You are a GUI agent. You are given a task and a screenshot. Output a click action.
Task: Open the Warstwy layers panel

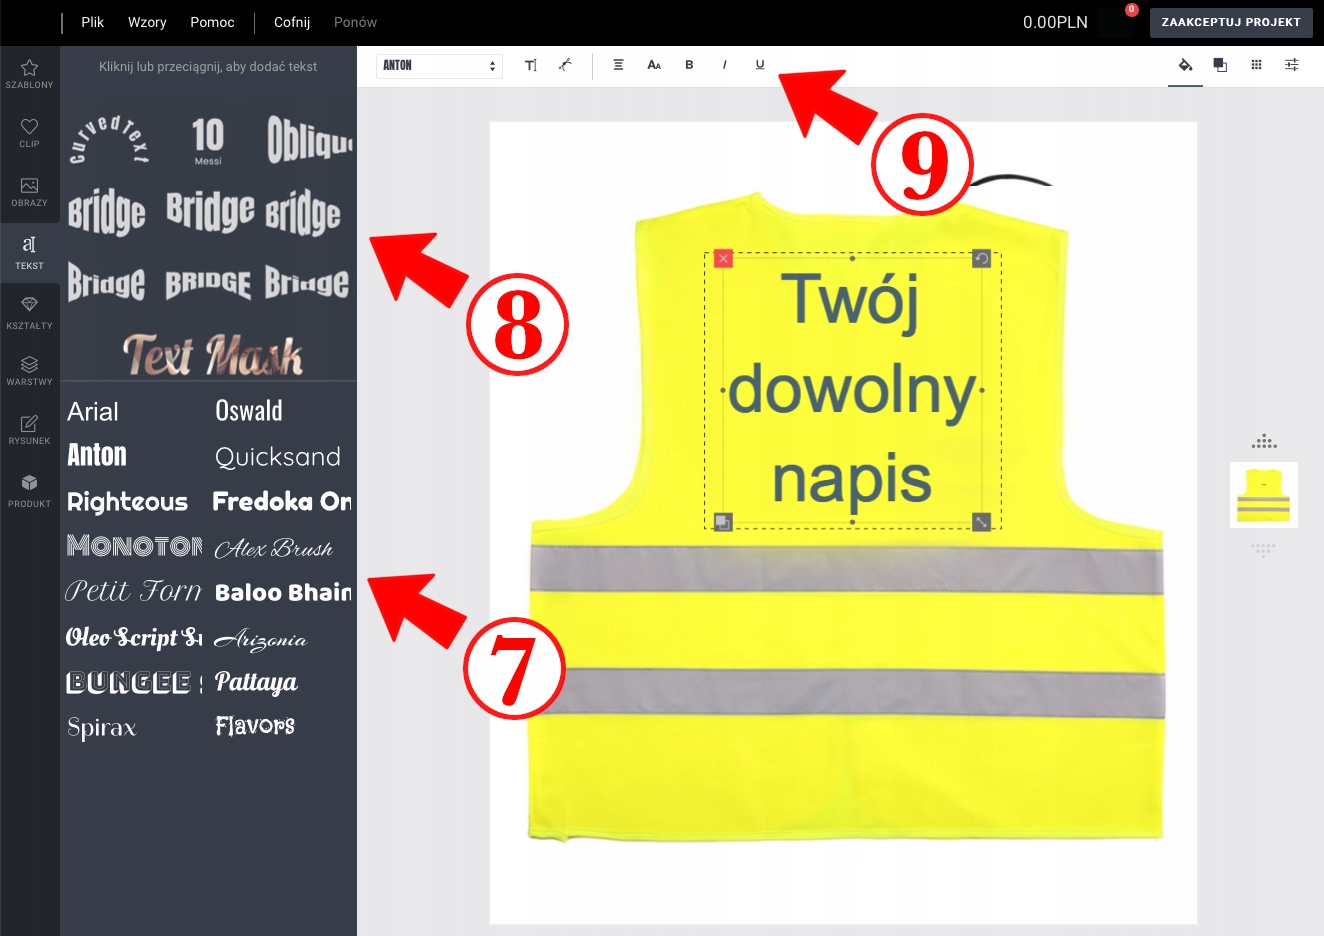[30, 371]
